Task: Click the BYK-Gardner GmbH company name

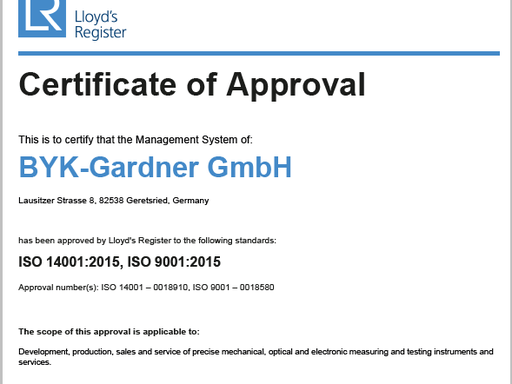Action: [x=155, y=167]
